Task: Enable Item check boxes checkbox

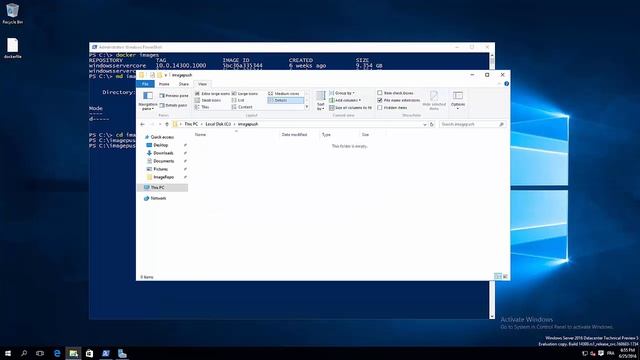Action: [x=380, y=93]
